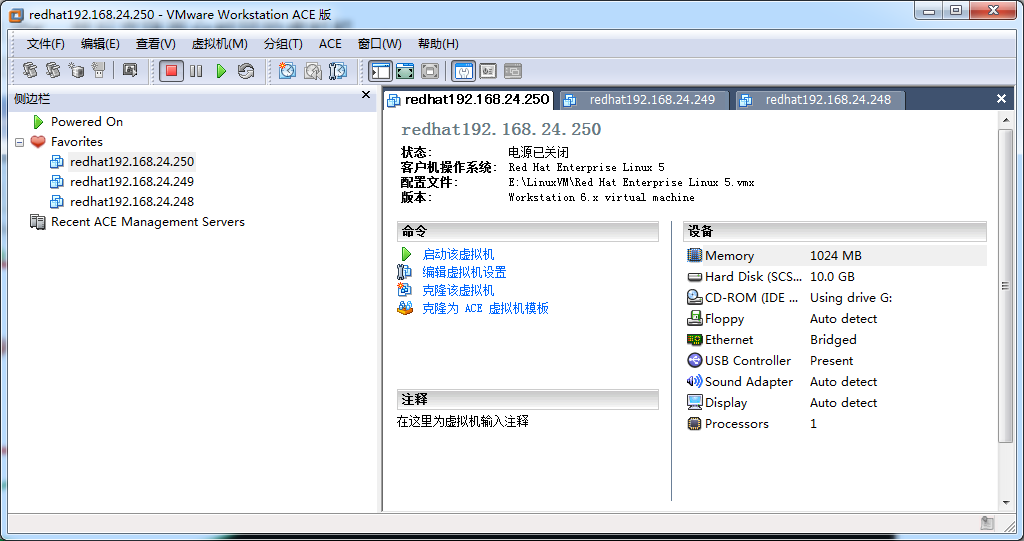Select the Favorites folder in sidebar

(76, 142)
